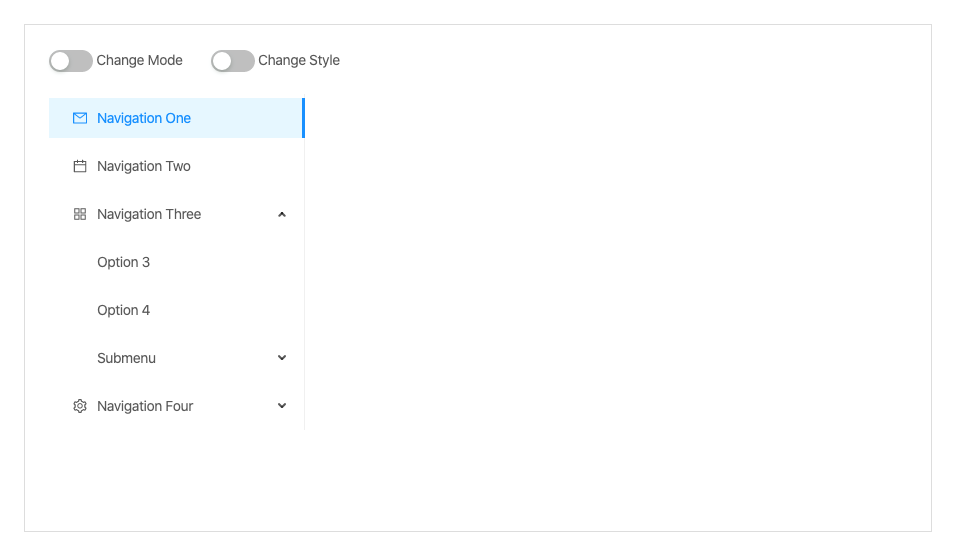
Task: Click the calendar icon beside Navigation Two
Action: pyautogui.click(x=80, y=166)
